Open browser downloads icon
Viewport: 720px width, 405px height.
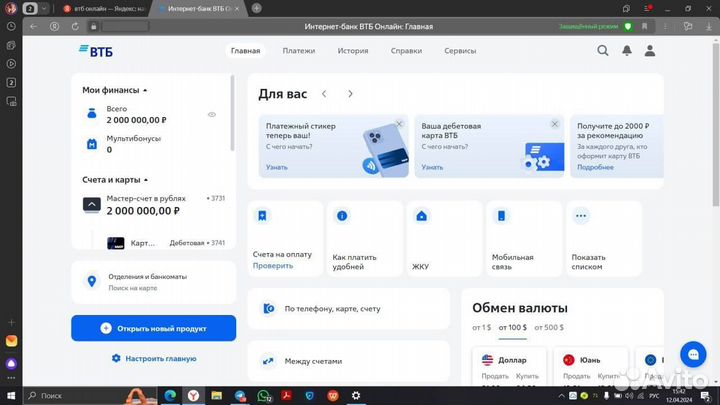(x=709, y=27)
